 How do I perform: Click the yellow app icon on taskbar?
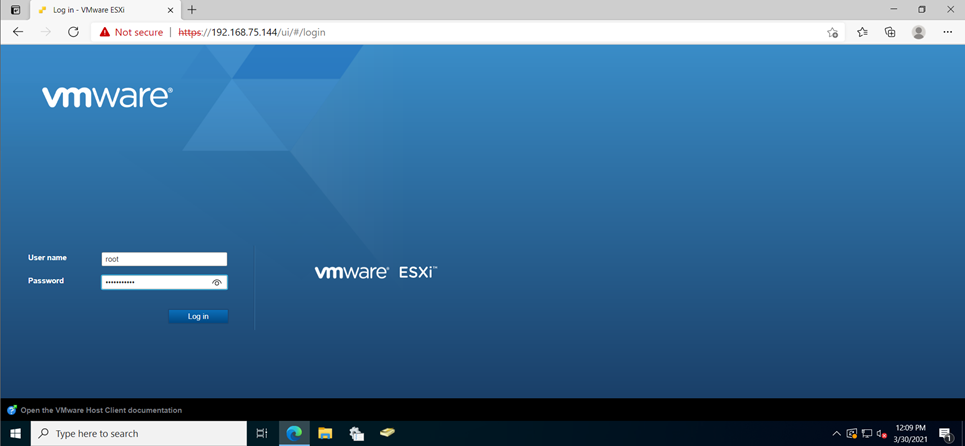pos(387,433)
